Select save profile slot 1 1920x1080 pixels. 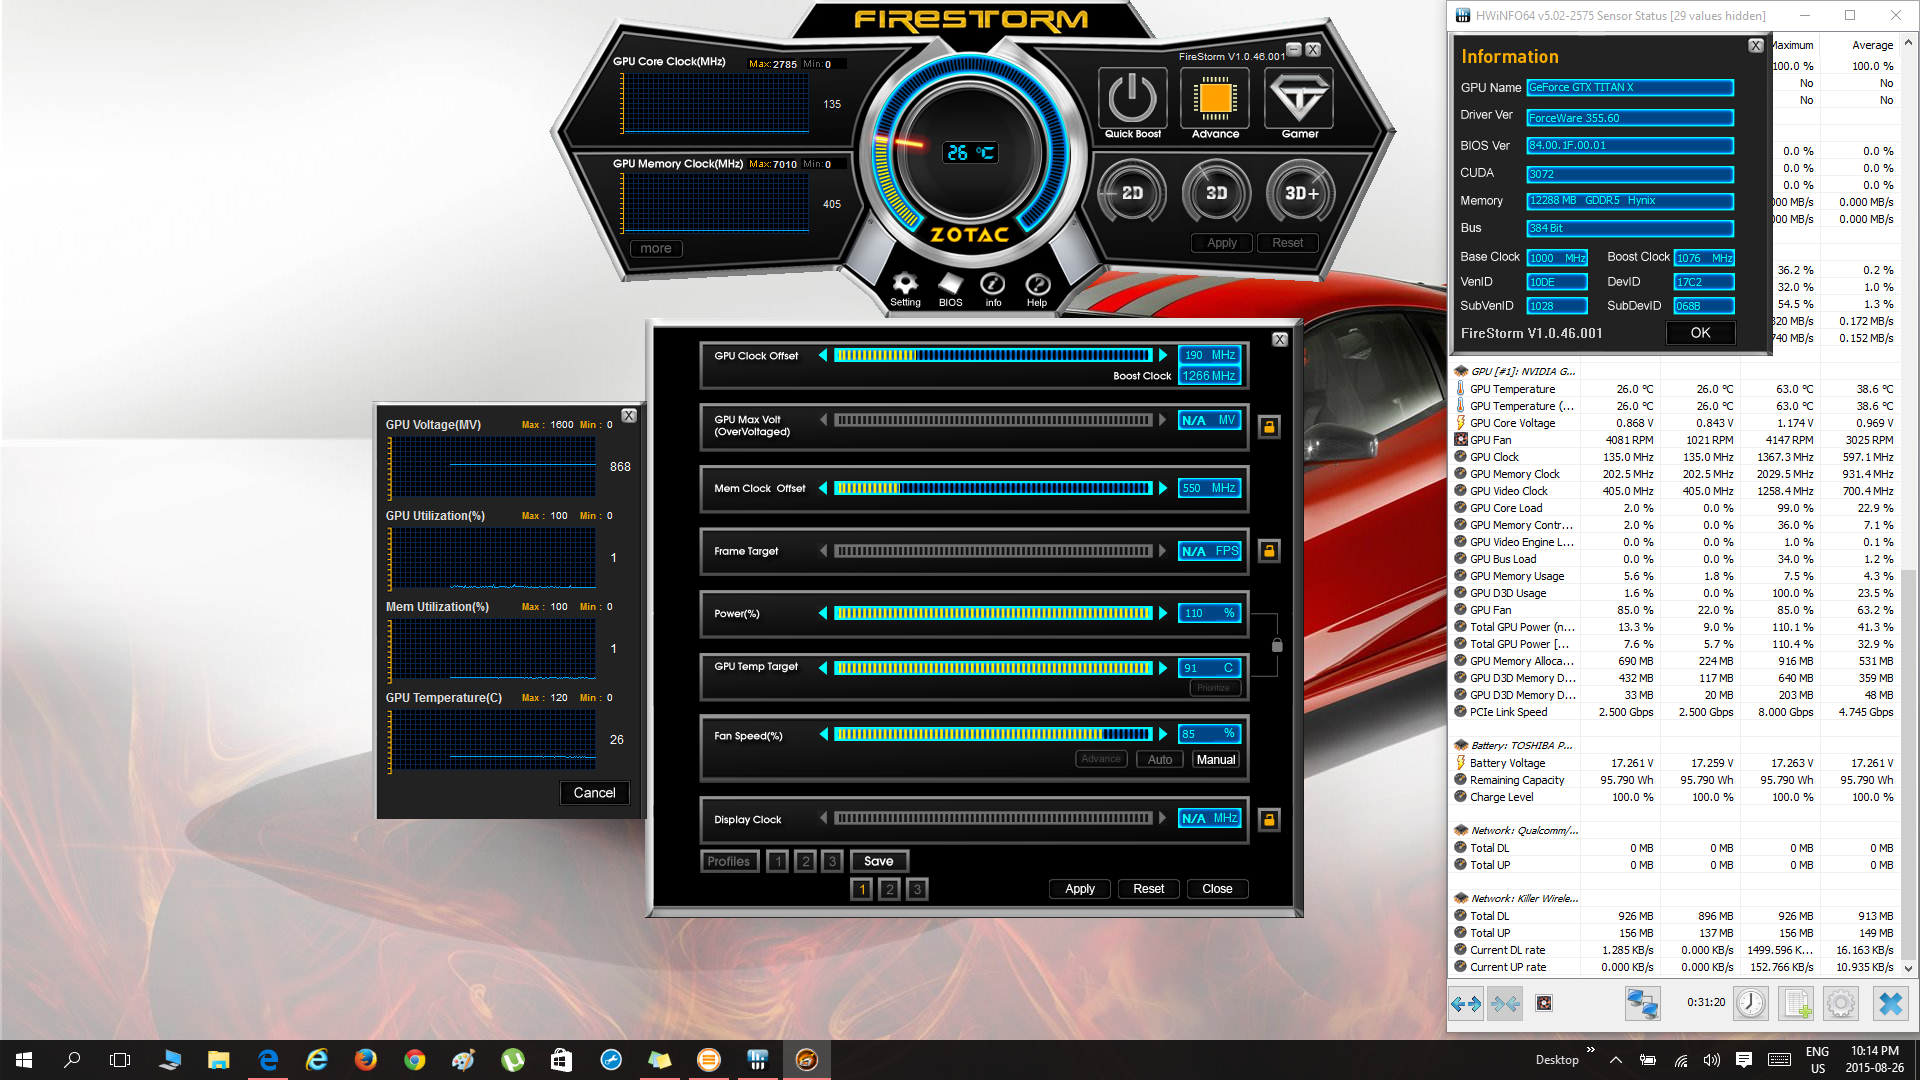coord(778,861)
